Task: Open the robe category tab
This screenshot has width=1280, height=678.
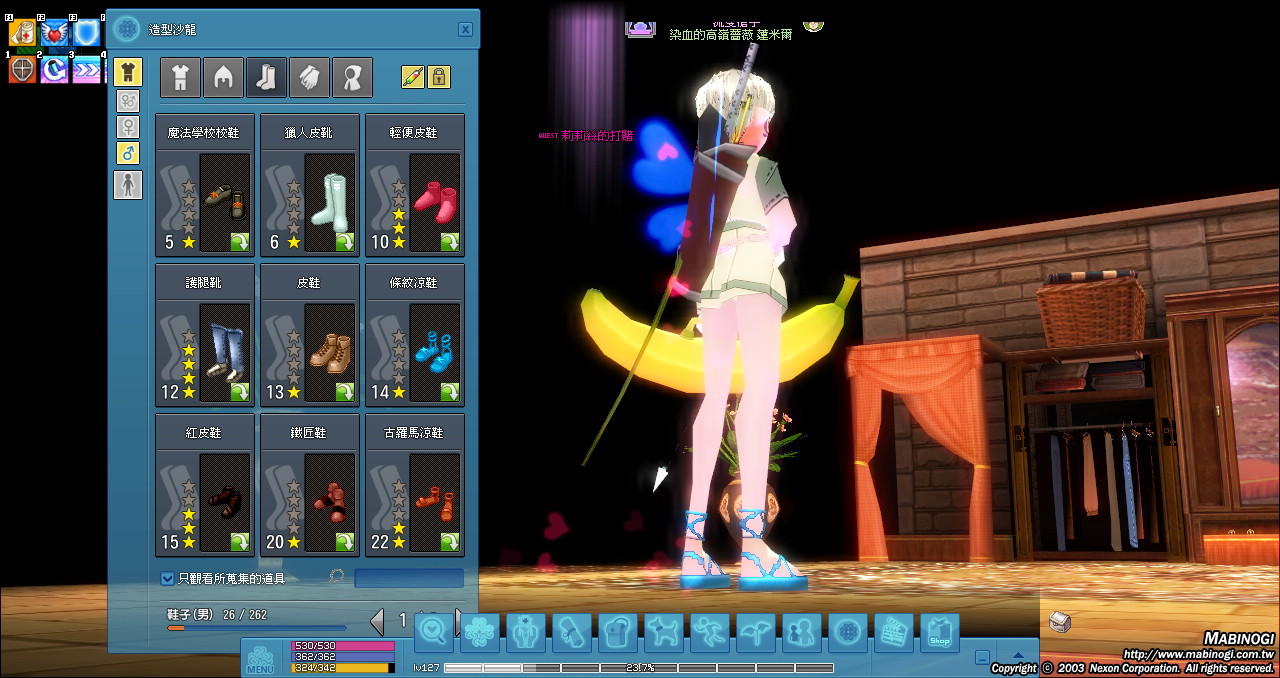Action: (352, 78)
